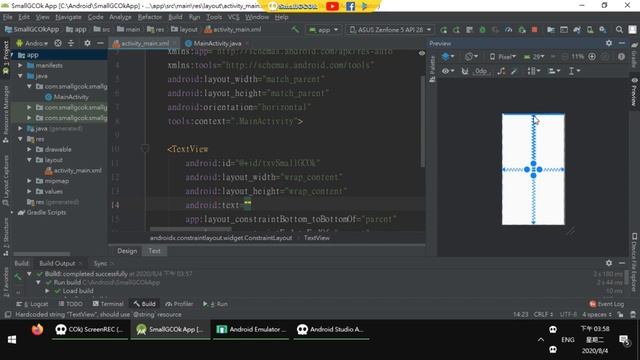Open the SDK Manager icon
Screen dimensions: 640x360
coord(603,30)
